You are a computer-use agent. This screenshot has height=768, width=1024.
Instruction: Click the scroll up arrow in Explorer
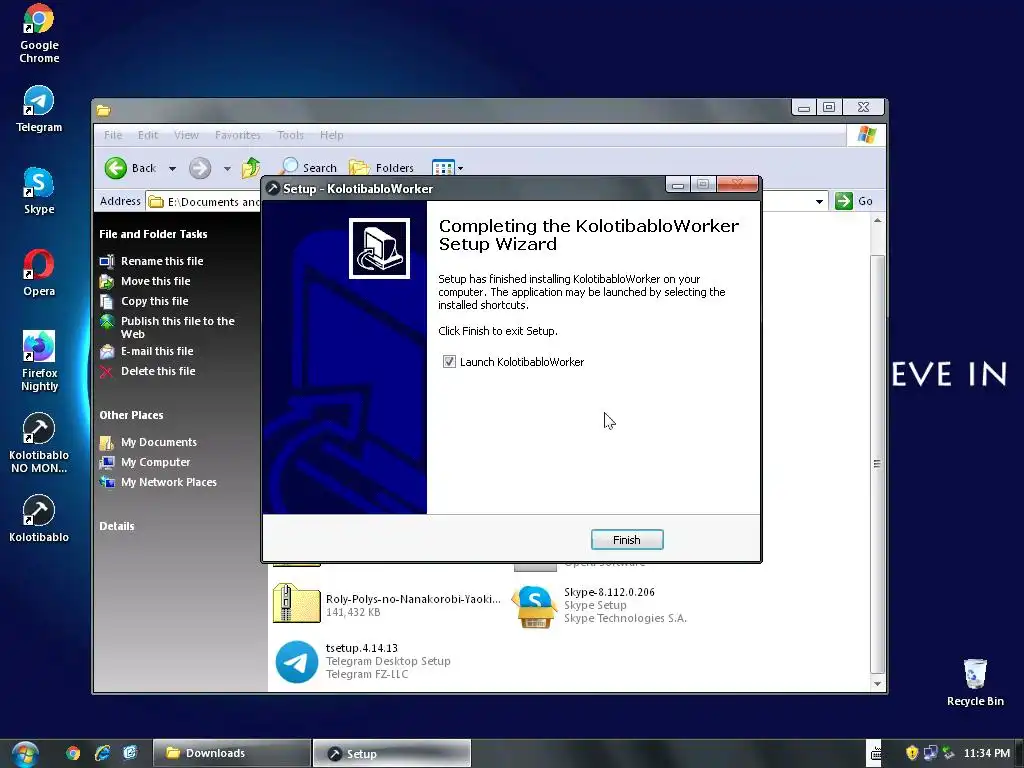[x=878, y=221]
